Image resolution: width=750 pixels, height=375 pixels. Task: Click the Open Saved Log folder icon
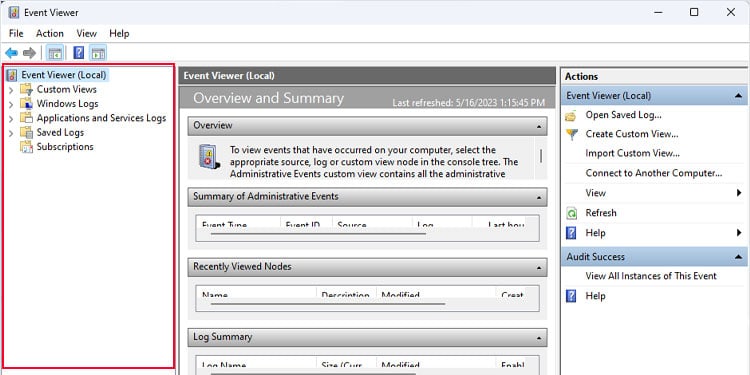[x=571, y=115]
